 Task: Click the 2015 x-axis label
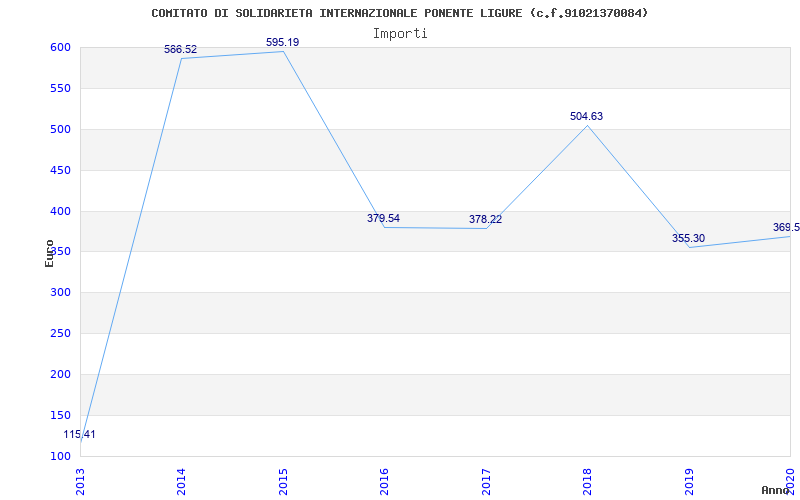283,482
